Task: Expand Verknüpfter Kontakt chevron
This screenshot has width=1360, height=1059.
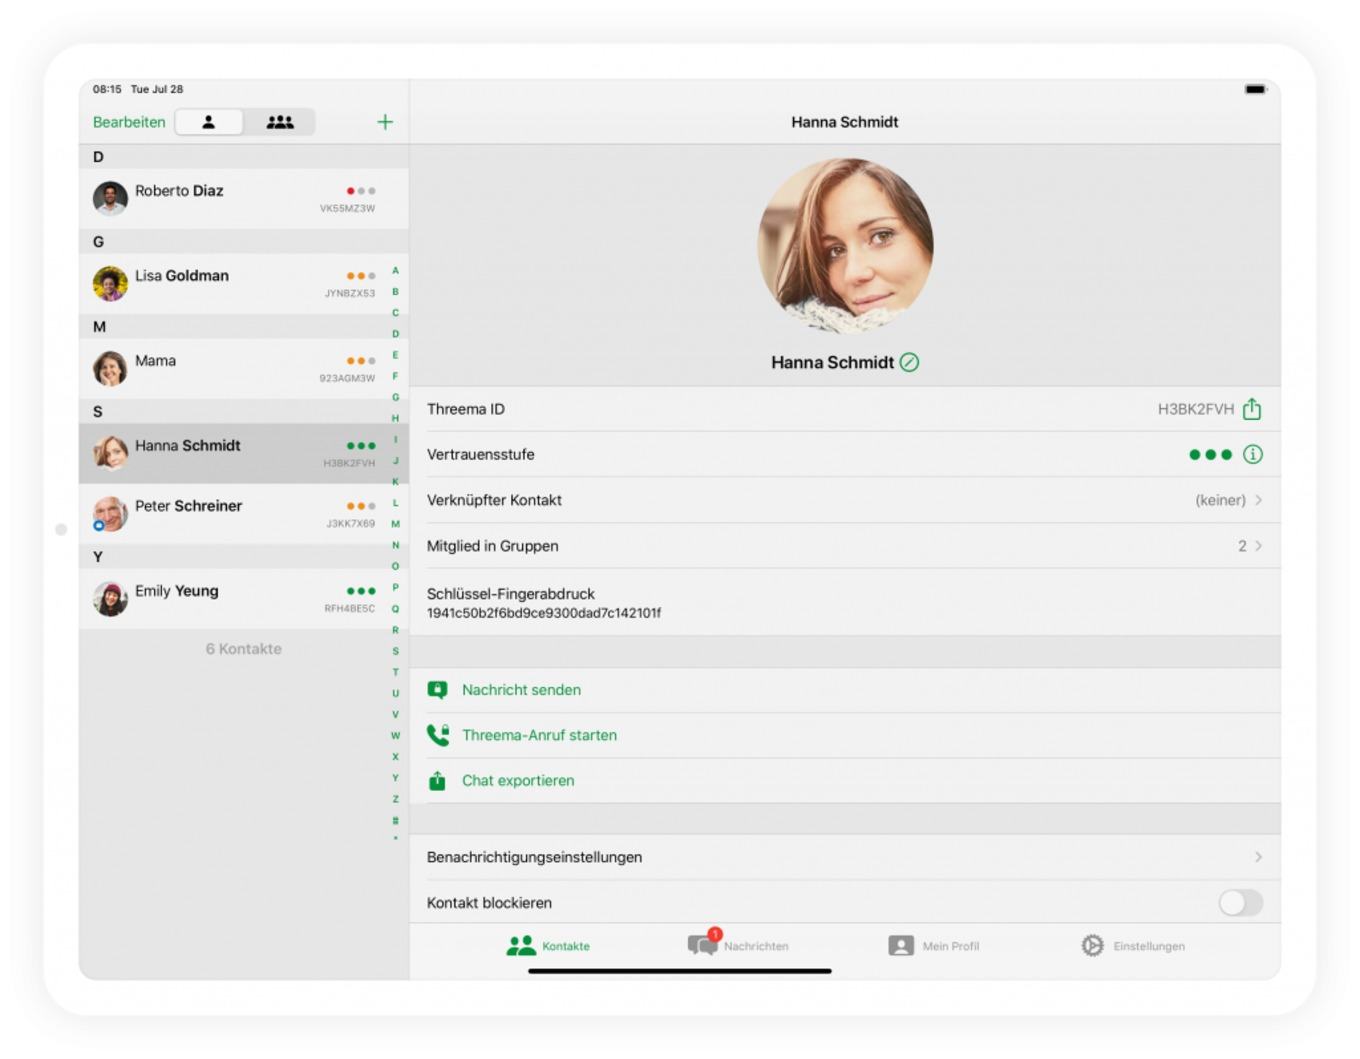Action: [x=1258, y=500]
